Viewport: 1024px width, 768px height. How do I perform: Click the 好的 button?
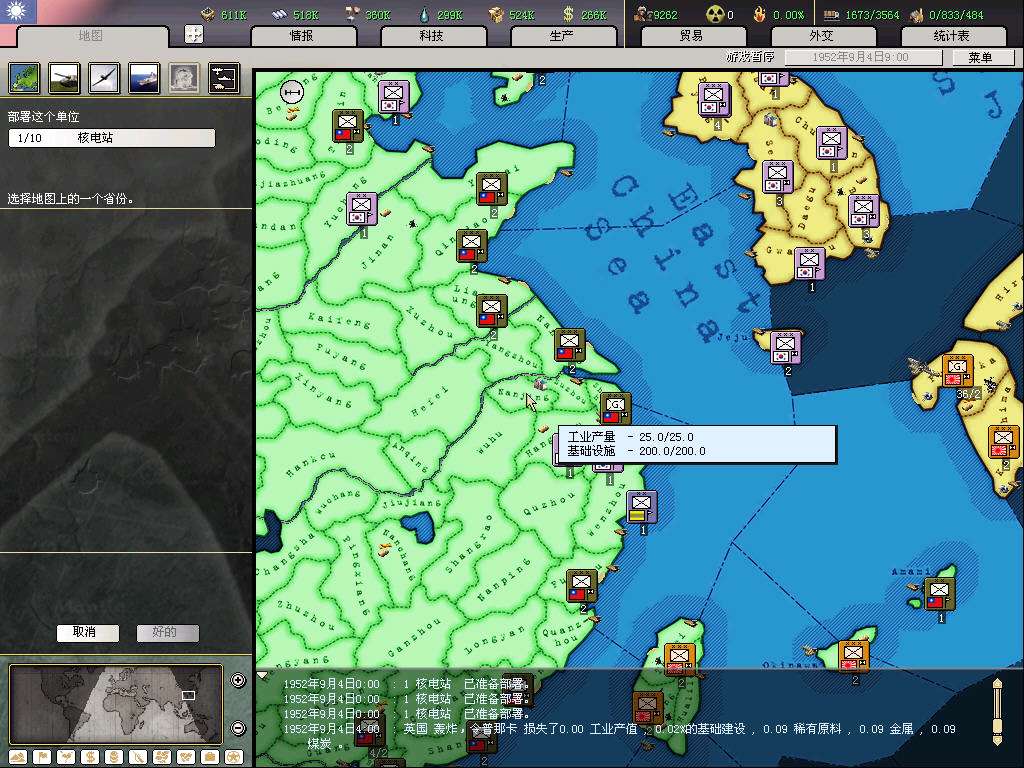[x=167, y=632]
